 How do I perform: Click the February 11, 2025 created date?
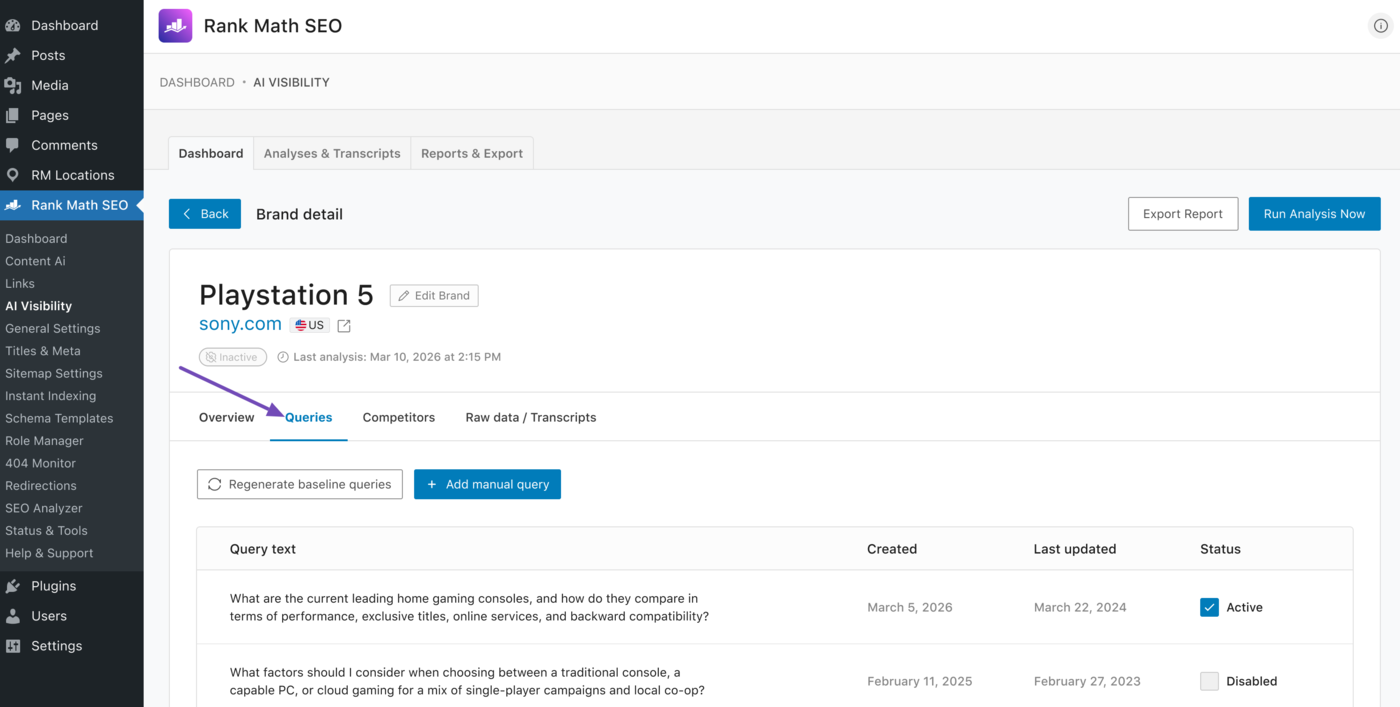coord(920,681)
